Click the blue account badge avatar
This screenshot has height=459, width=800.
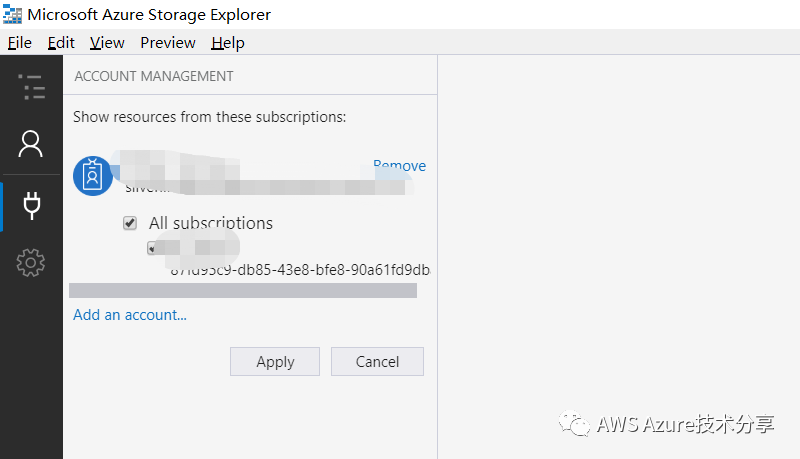coord(92,176)
